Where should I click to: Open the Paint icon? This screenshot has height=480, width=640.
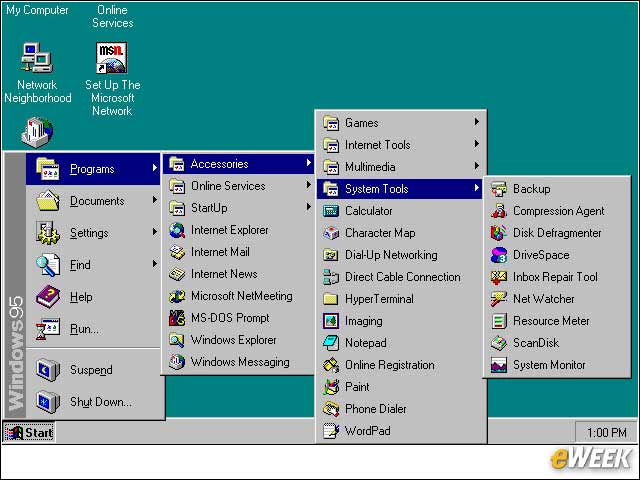331,387
